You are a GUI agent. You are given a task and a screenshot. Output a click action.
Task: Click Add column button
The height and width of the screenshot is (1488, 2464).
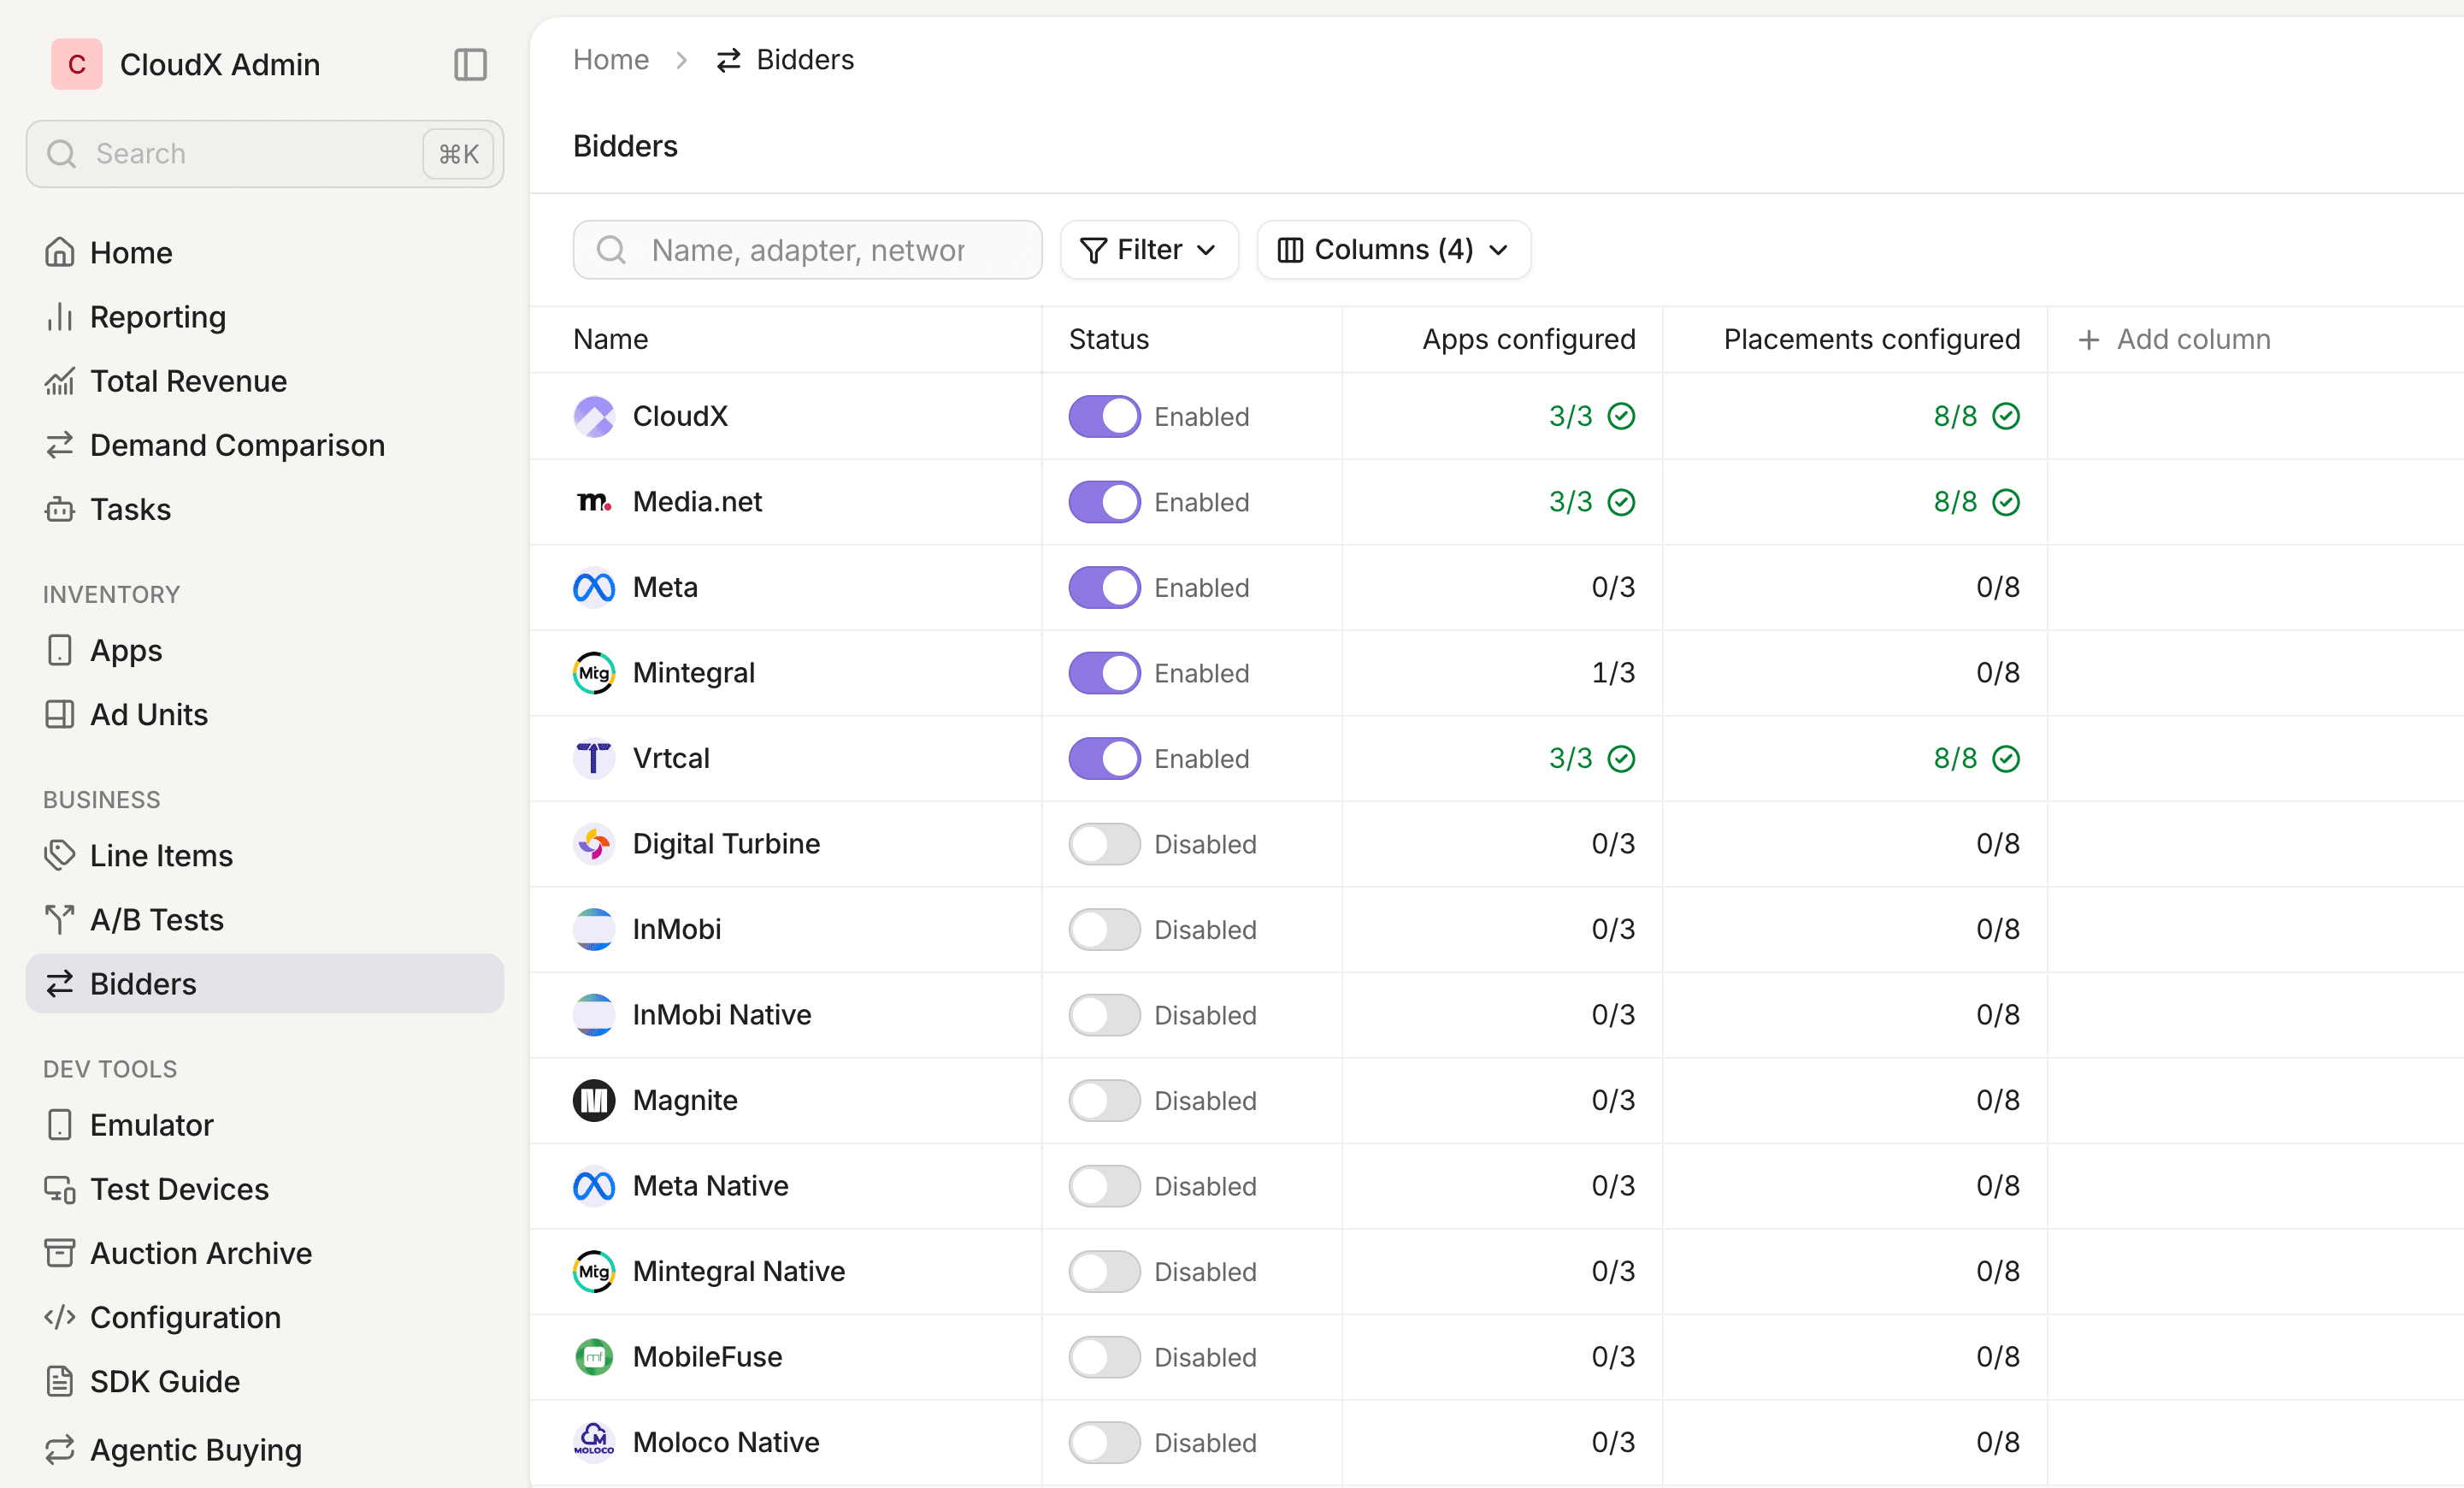(x=2174, y=340)
